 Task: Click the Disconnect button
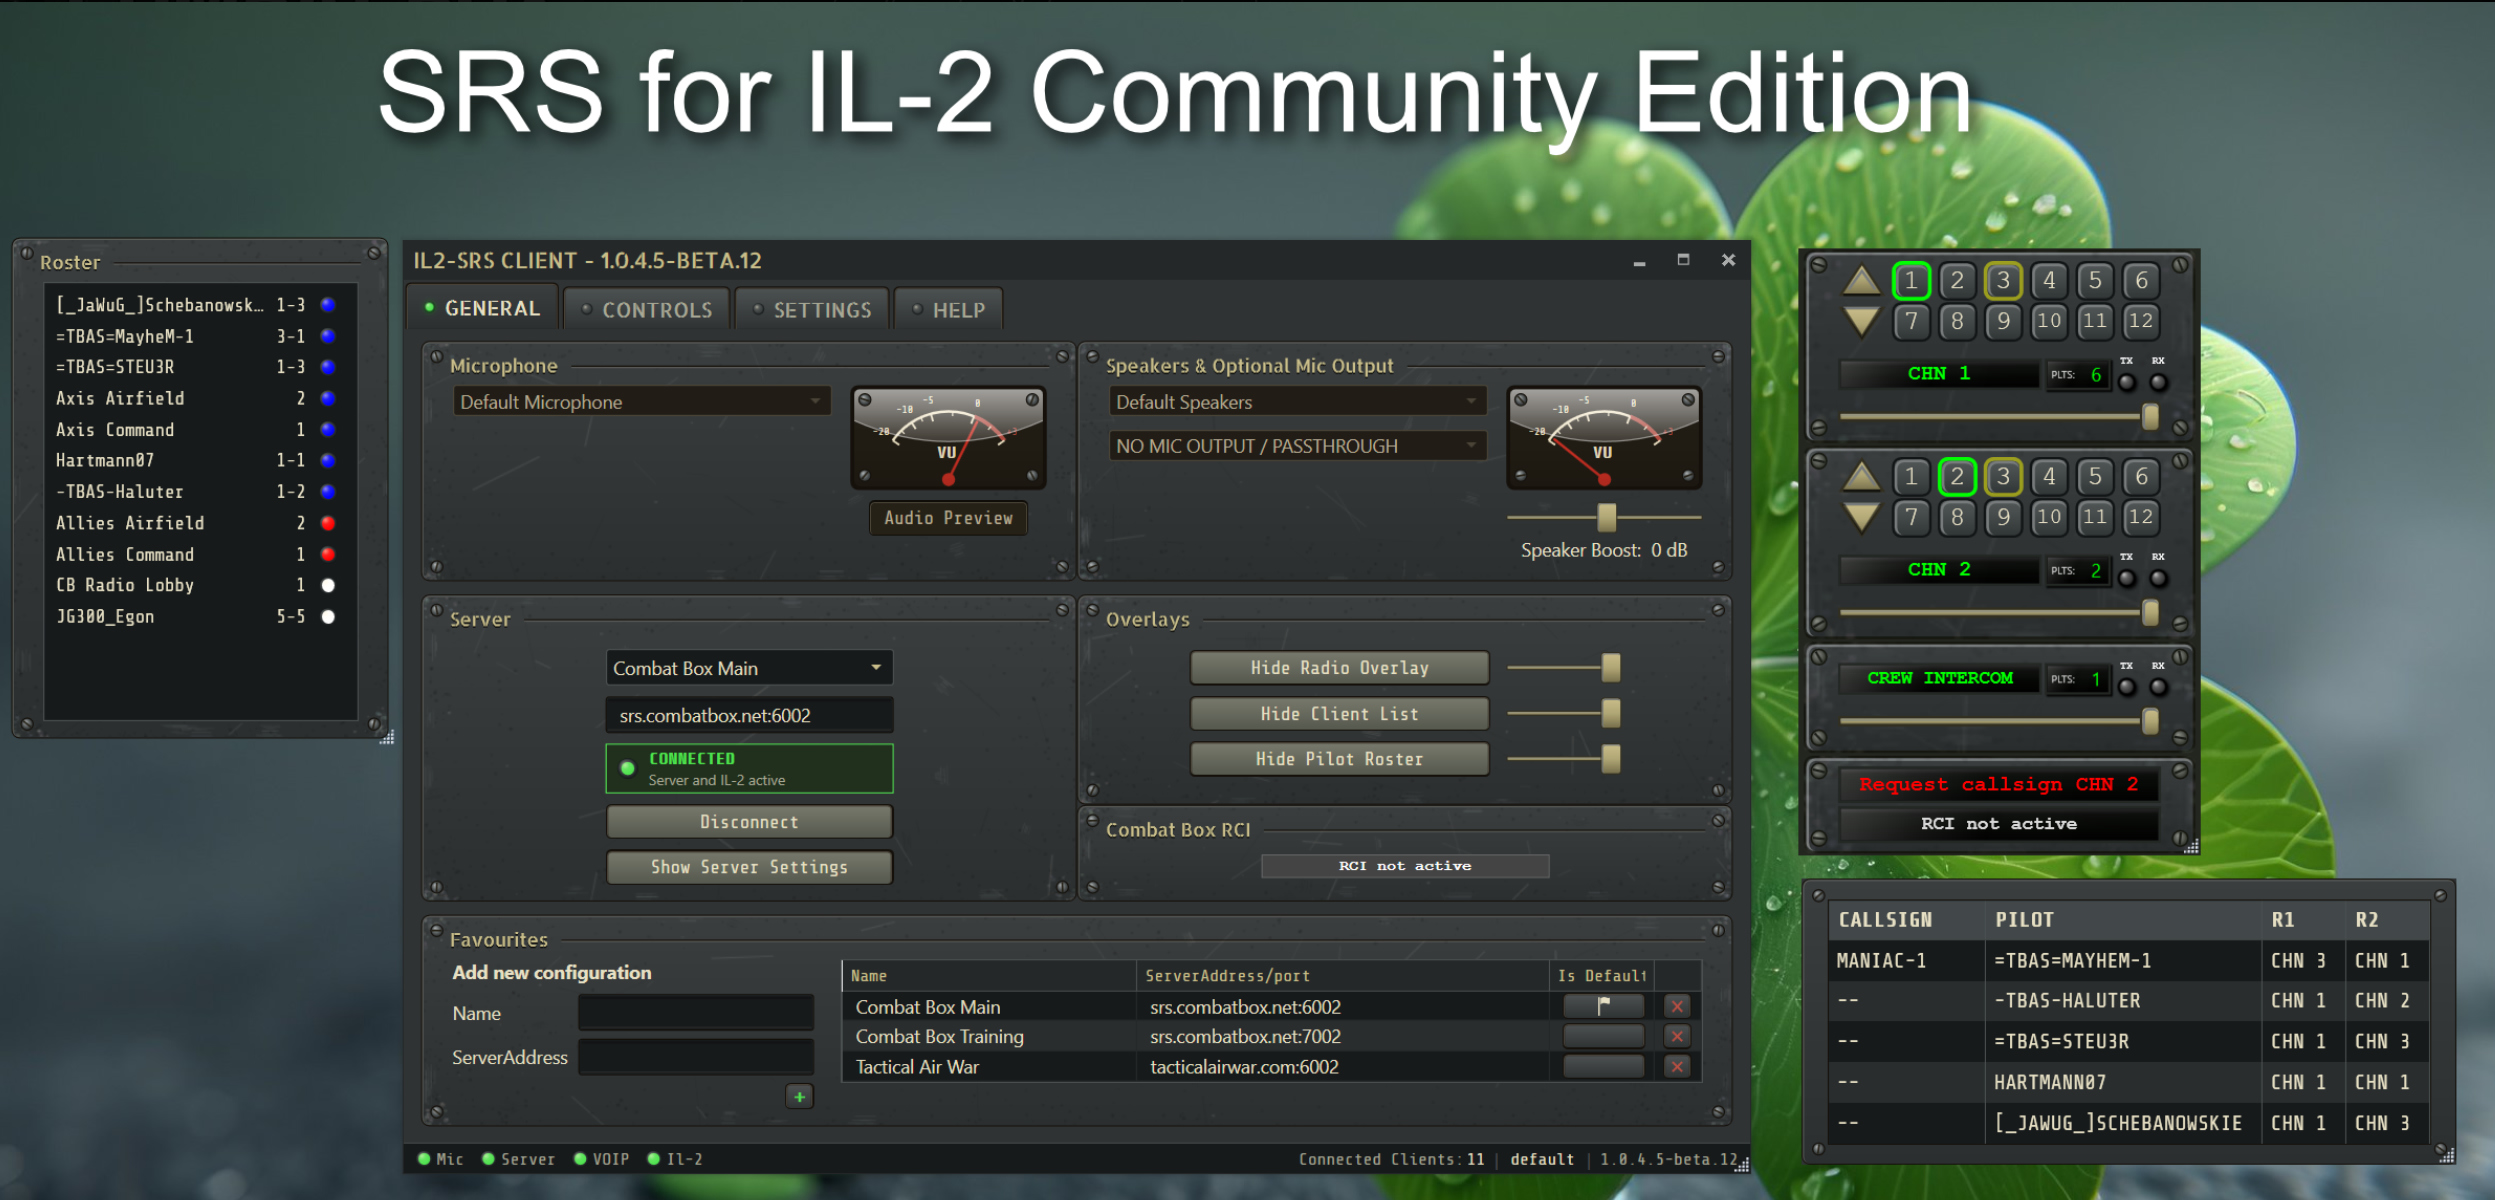[x=749, y=822]
